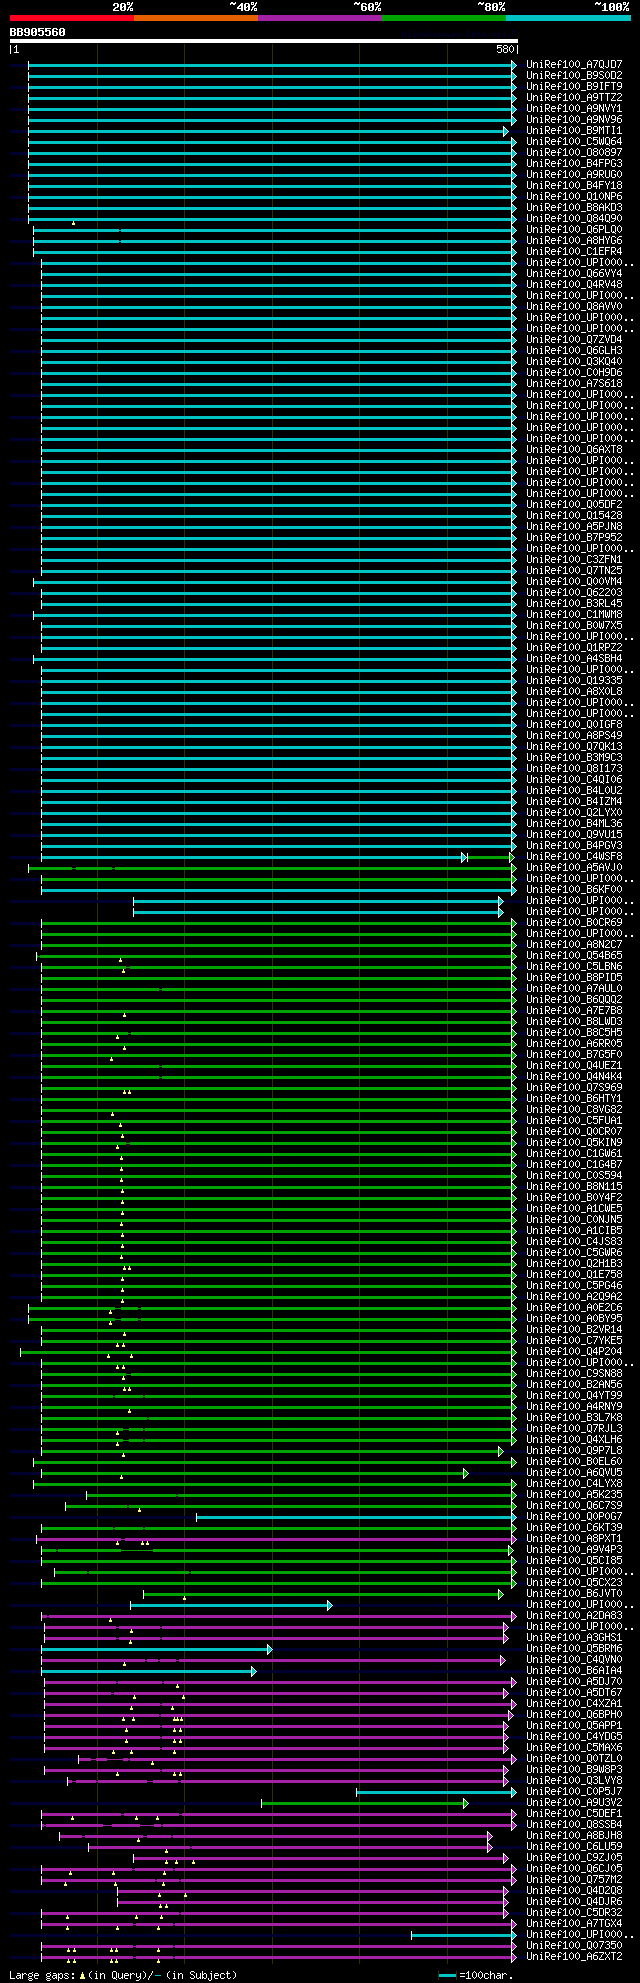Click label UniRef100_C5FUA1

coord(574,1121)
